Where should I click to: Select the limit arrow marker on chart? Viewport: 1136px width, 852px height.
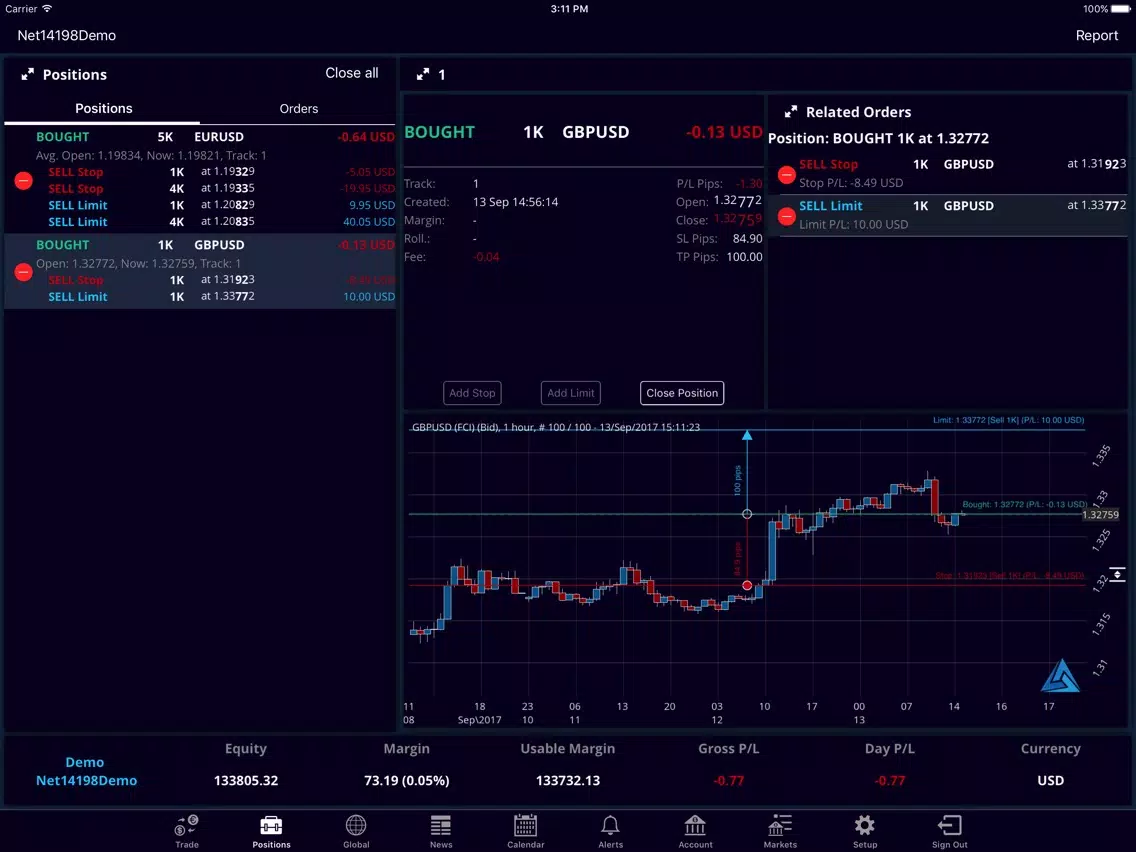pyautogui.click(x=747, y=435)
